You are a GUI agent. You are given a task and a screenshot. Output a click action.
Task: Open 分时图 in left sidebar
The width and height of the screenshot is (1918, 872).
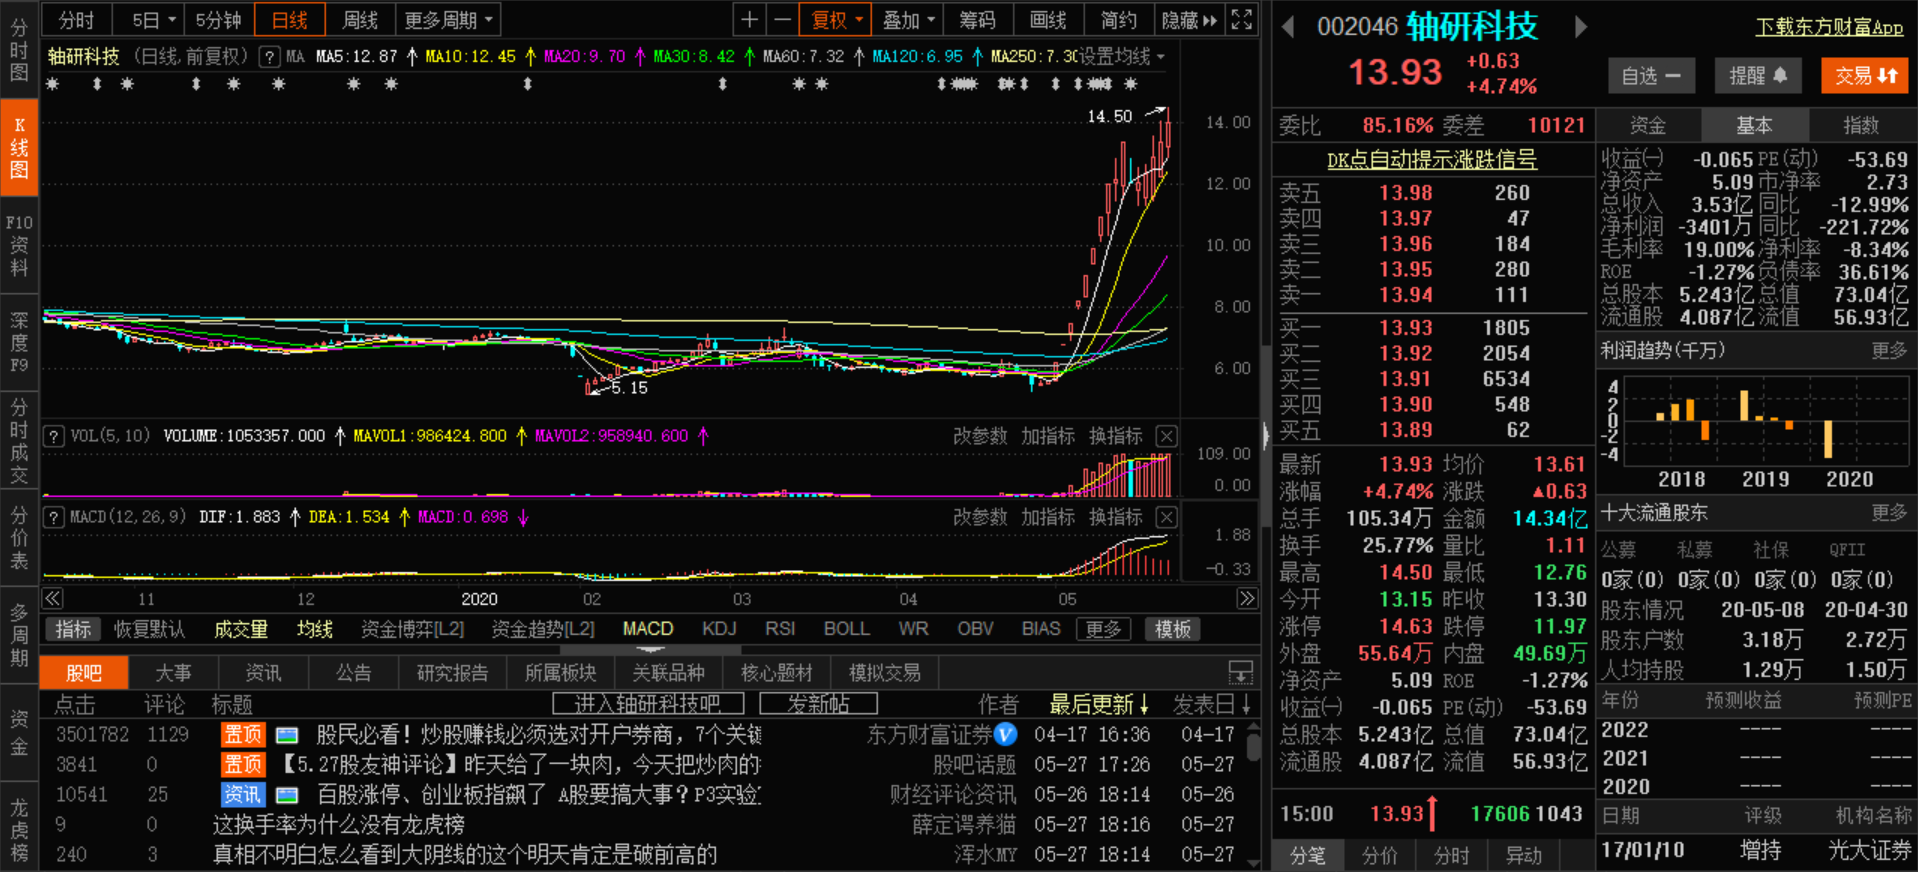pos(19,48)
